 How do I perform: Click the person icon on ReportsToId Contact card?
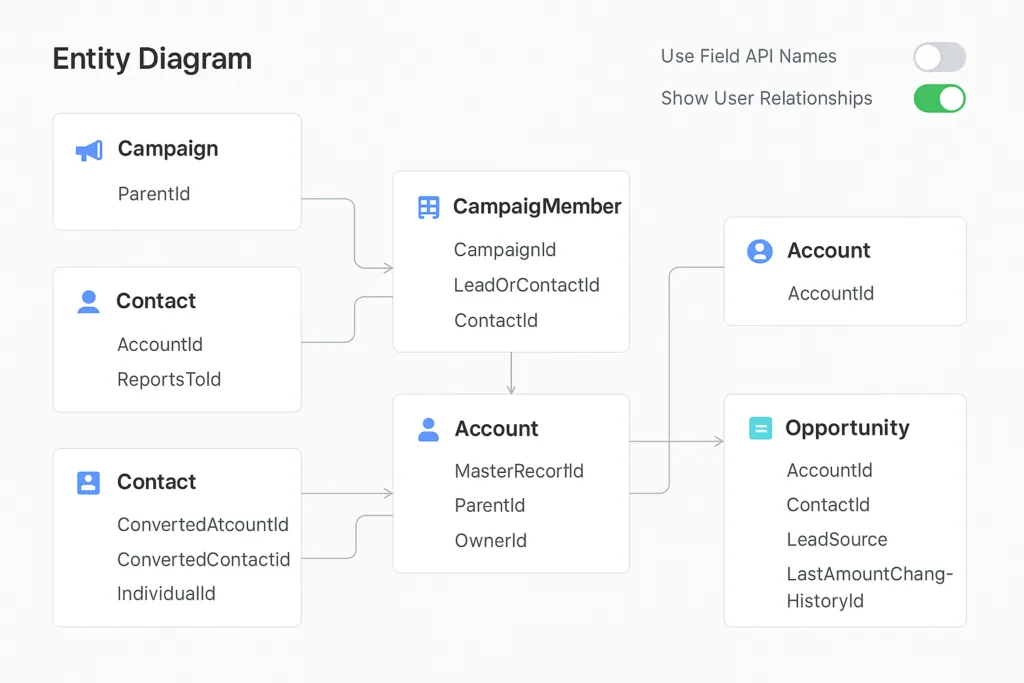(x=88, y=302)
